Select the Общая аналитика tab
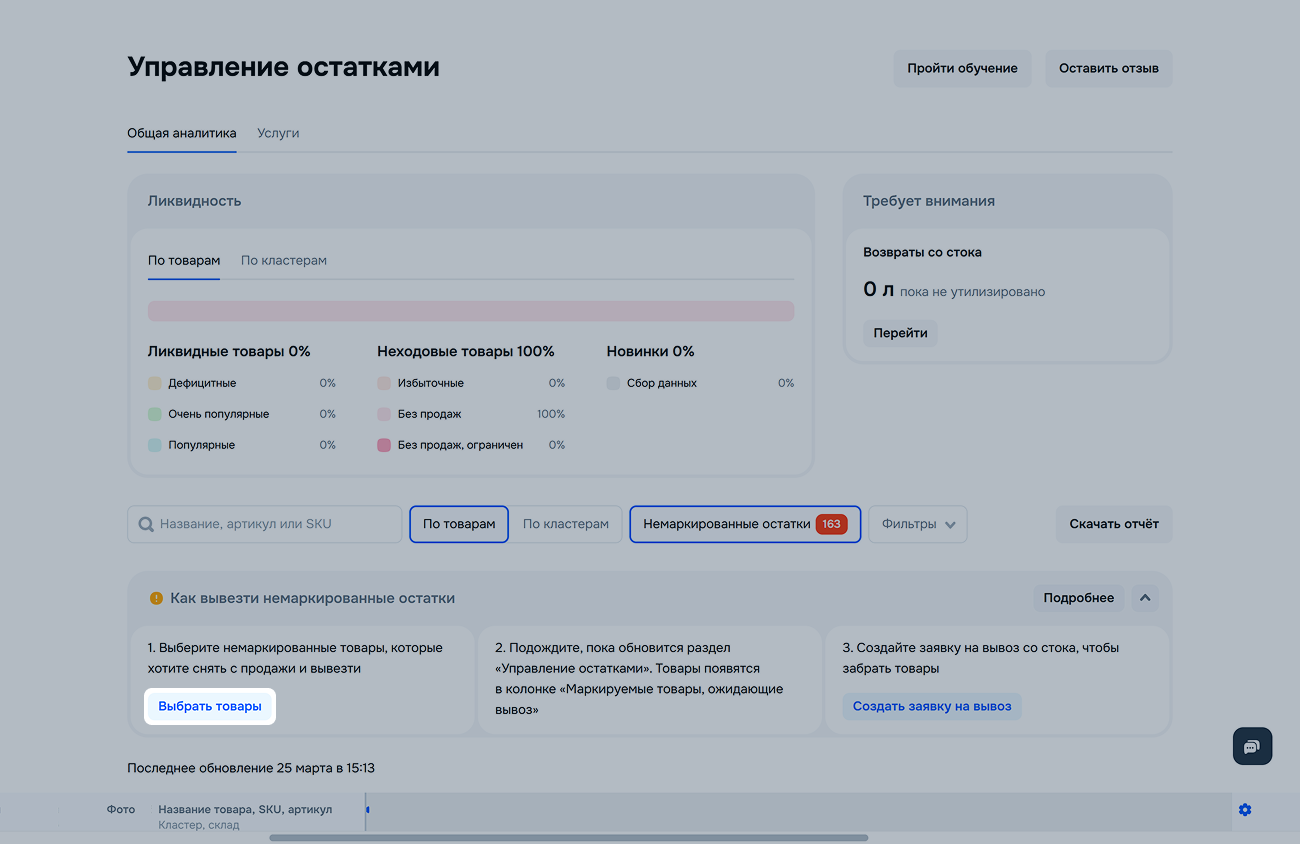This screenshot has width=1300, height=844. pyautogui.click(x=182, y=133)
